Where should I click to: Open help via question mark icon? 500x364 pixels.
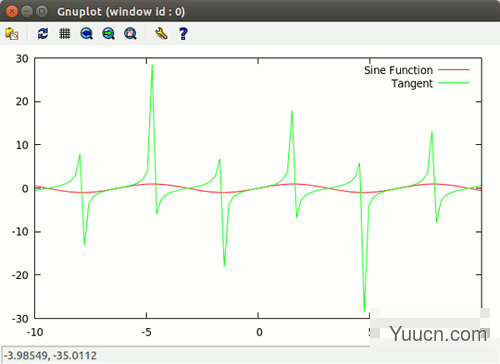(x=183, y=34)
